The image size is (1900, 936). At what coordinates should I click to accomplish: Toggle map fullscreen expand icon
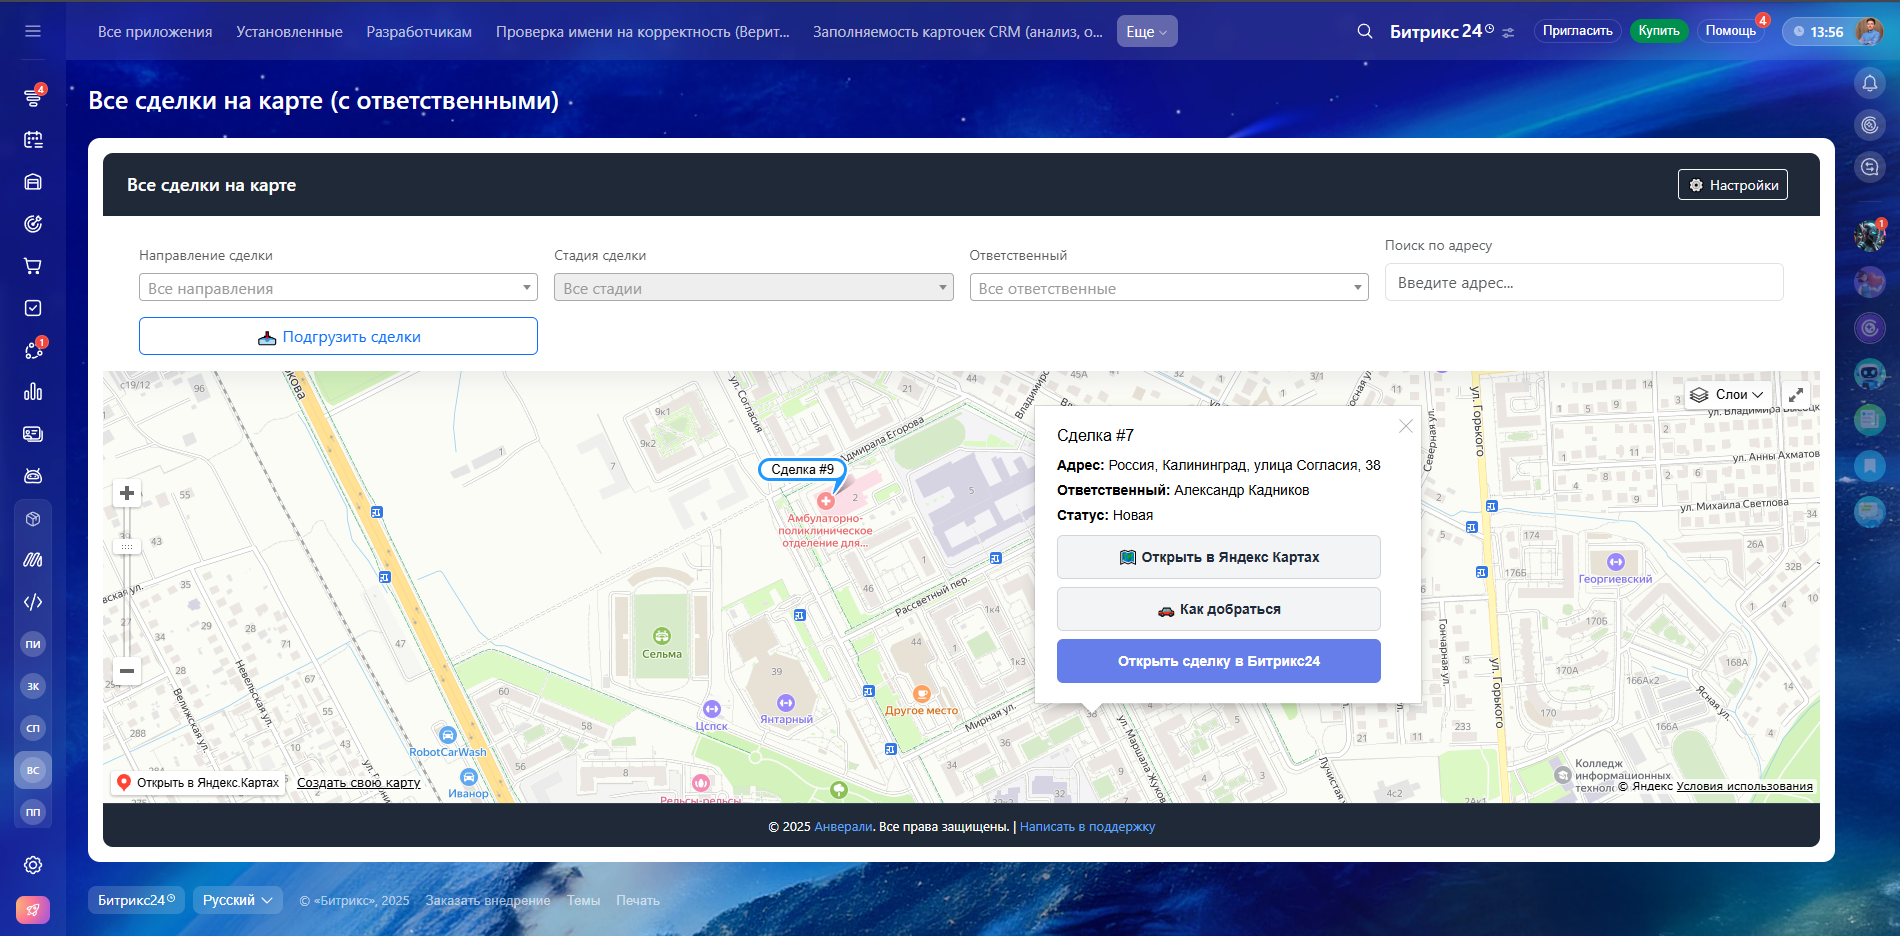[x=1796, y=395]
